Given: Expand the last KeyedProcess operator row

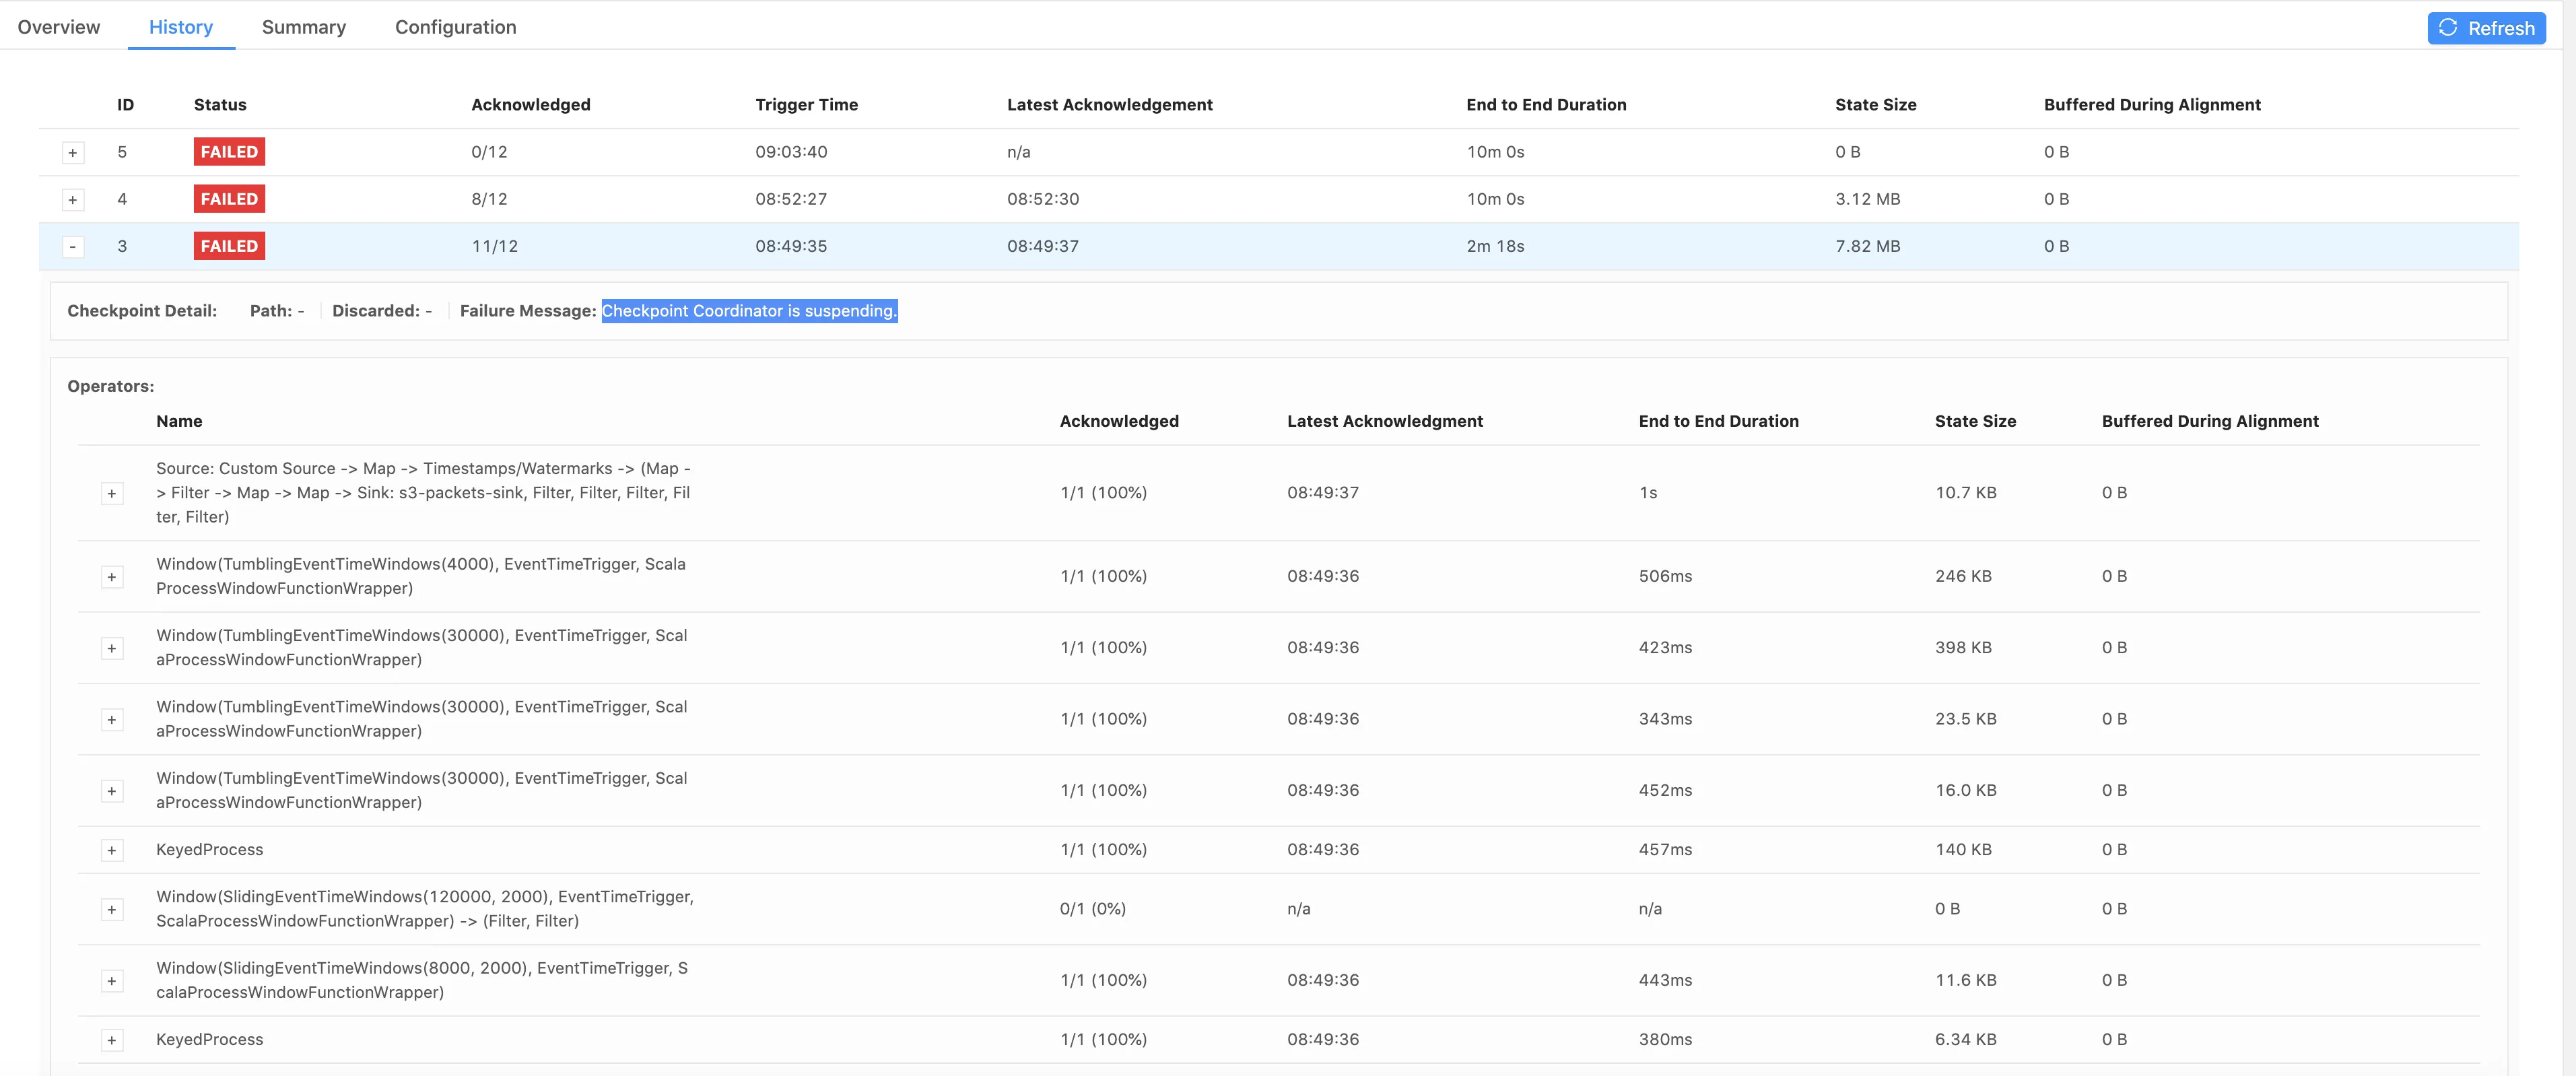Looking at the screenshot, I should 111,1041.
